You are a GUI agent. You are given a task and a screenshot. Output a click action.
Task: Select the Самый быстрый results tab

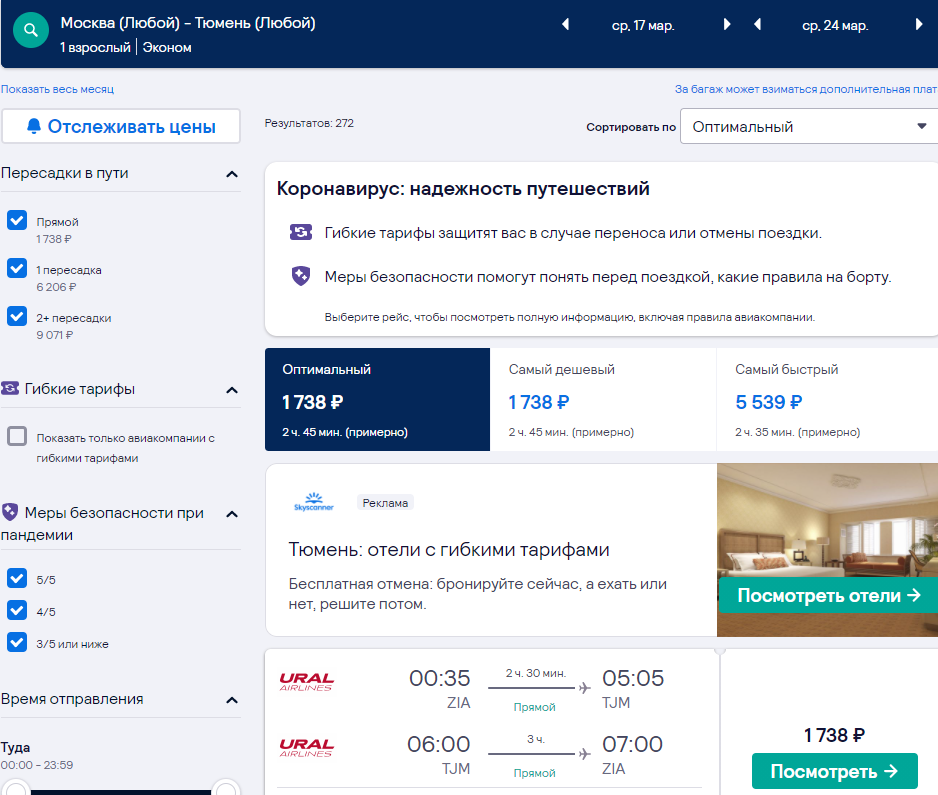pyautogui.click(x=827, y=399)
